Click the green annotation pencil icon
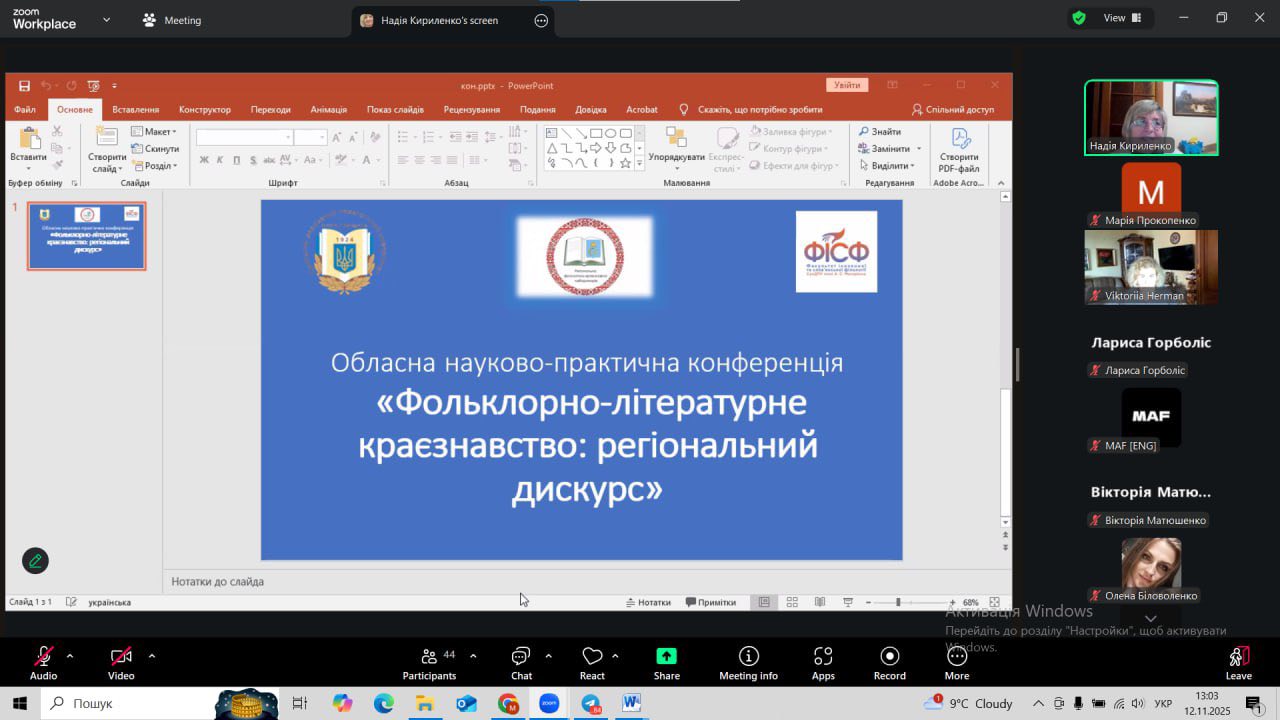1280x720 pixels. 35,561
